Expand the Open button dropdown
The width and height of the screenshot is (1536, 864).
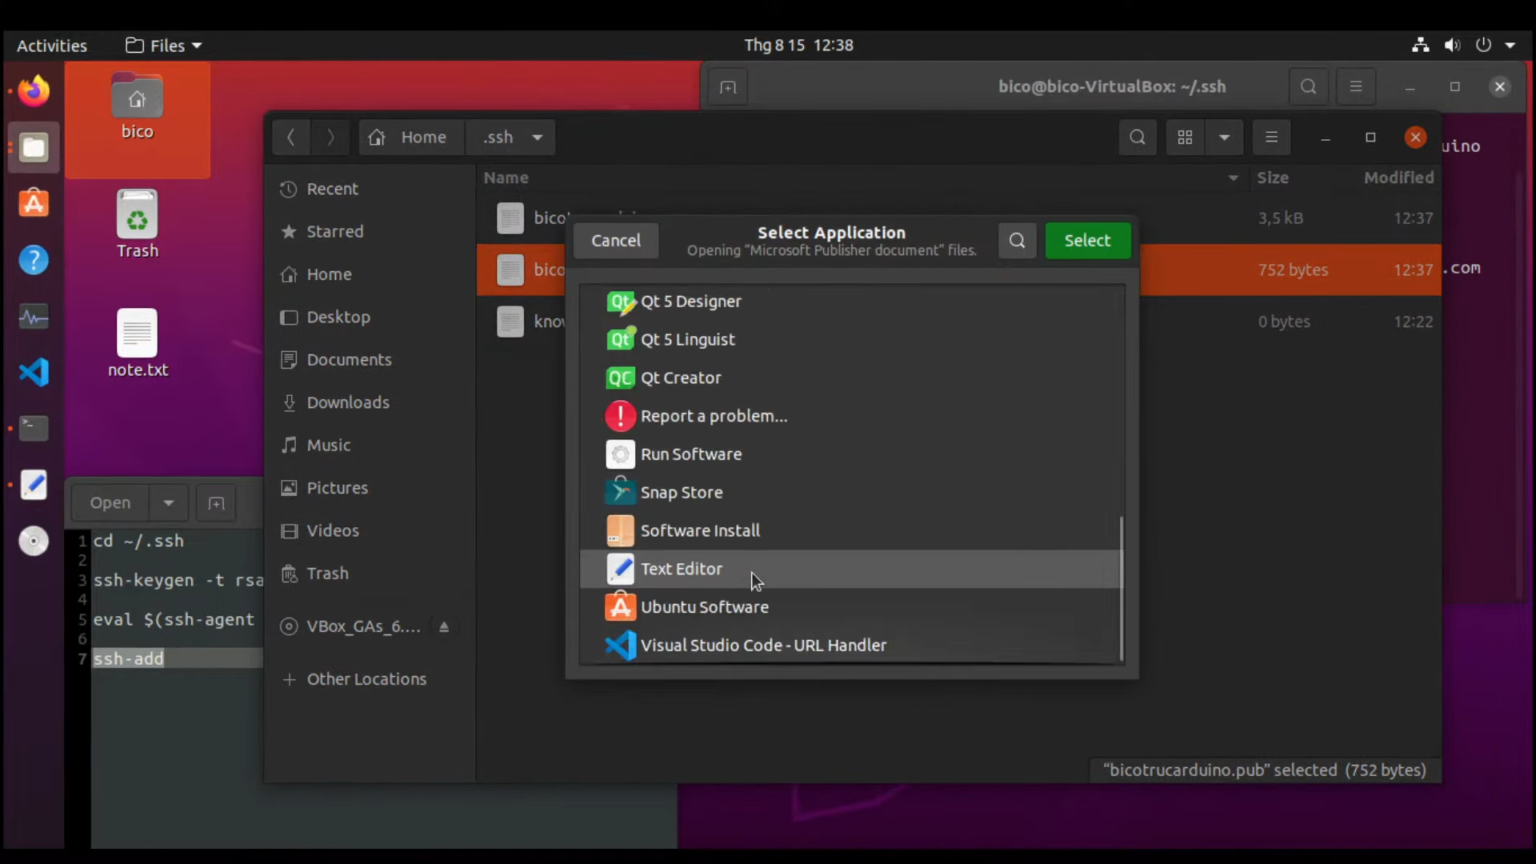[x=167, y=502]
